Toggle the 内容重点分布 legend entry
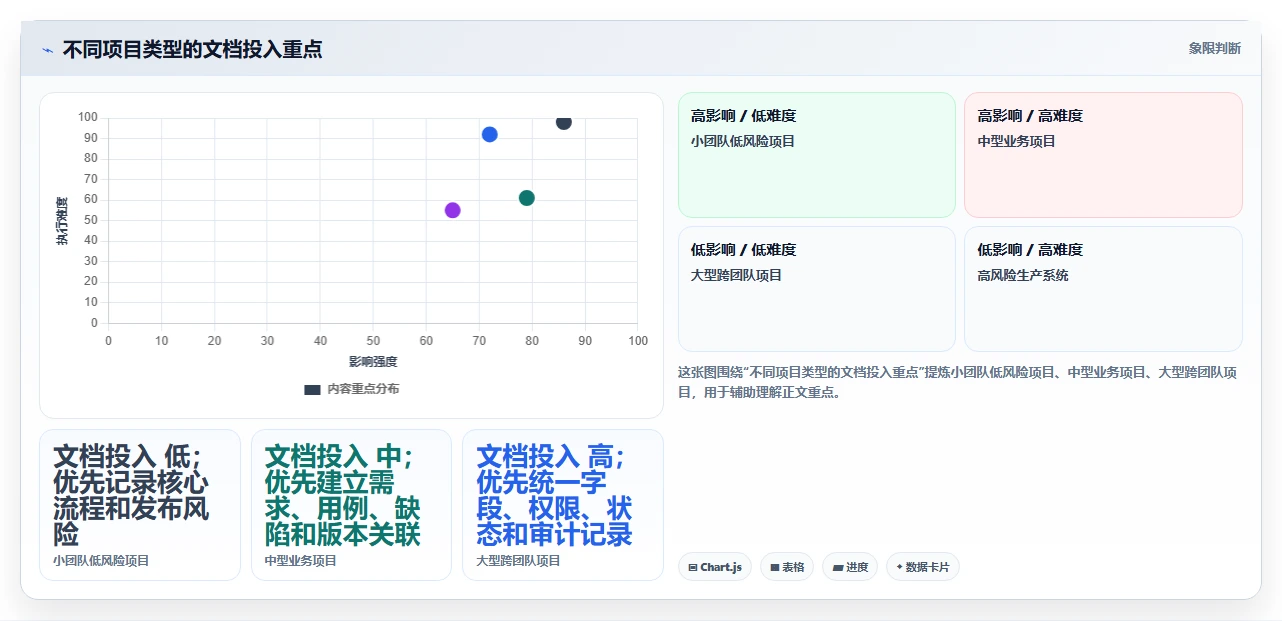The width and height of the screenshot is (1282, 621). pyautogui.click(x=351, y=389)
